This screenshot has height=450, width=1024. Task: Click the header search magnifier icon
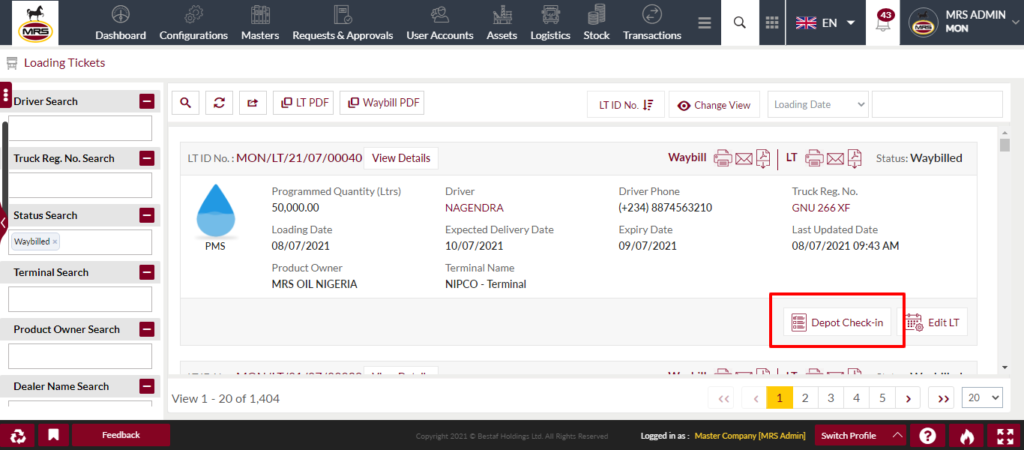click(x=739, y=23)
